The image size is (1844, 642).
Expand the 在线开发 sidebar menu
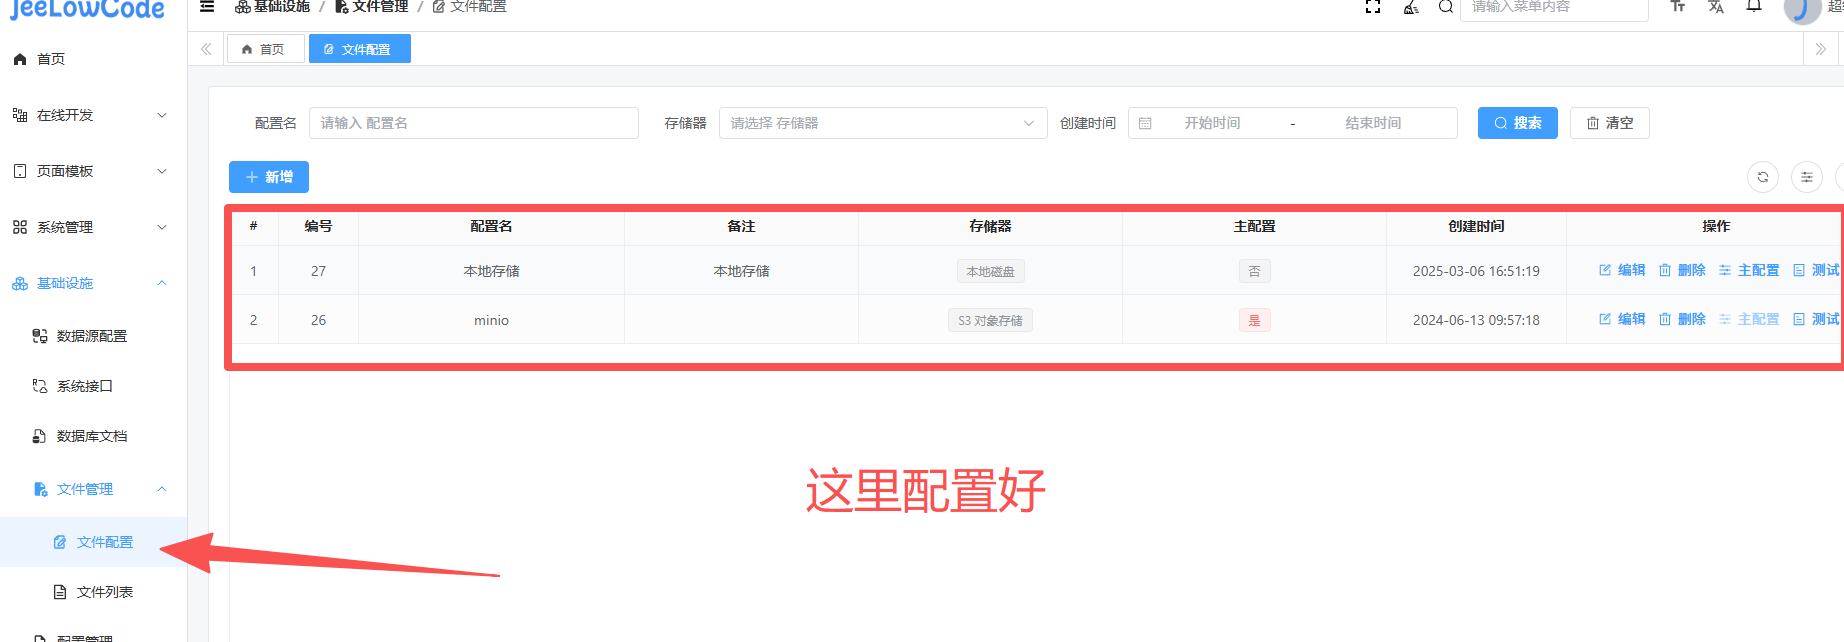point(90,115)
